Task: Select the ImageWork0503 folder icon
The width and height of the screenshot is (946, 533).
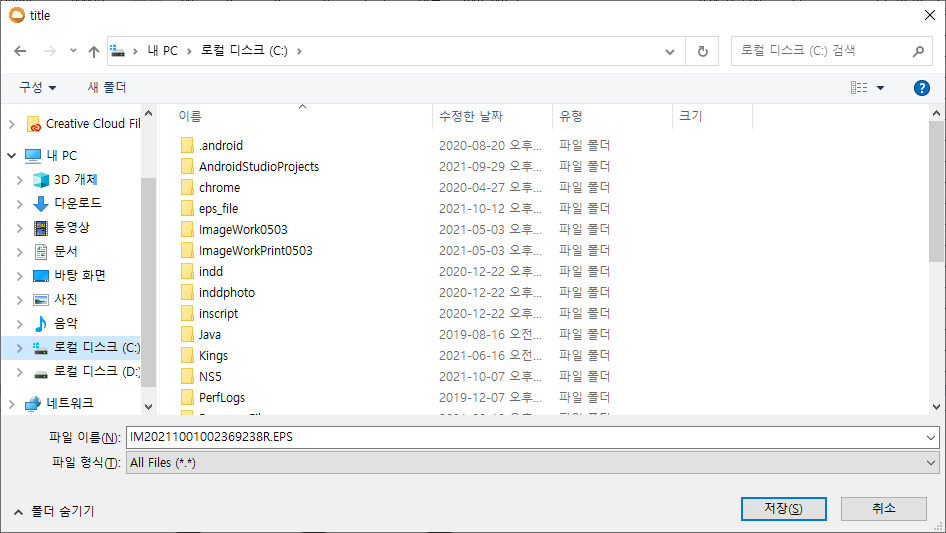Action: coord(188,229)
